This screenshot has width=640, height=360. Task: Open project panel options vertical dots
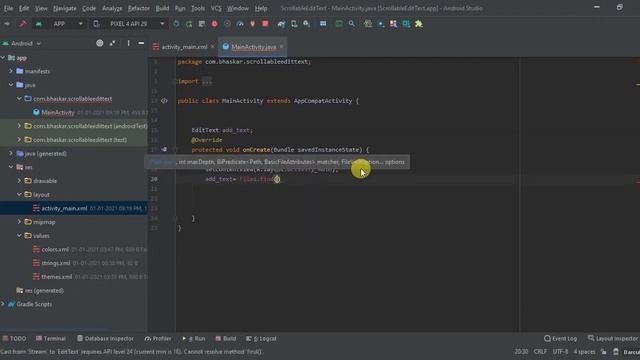[x=128, y=43]
